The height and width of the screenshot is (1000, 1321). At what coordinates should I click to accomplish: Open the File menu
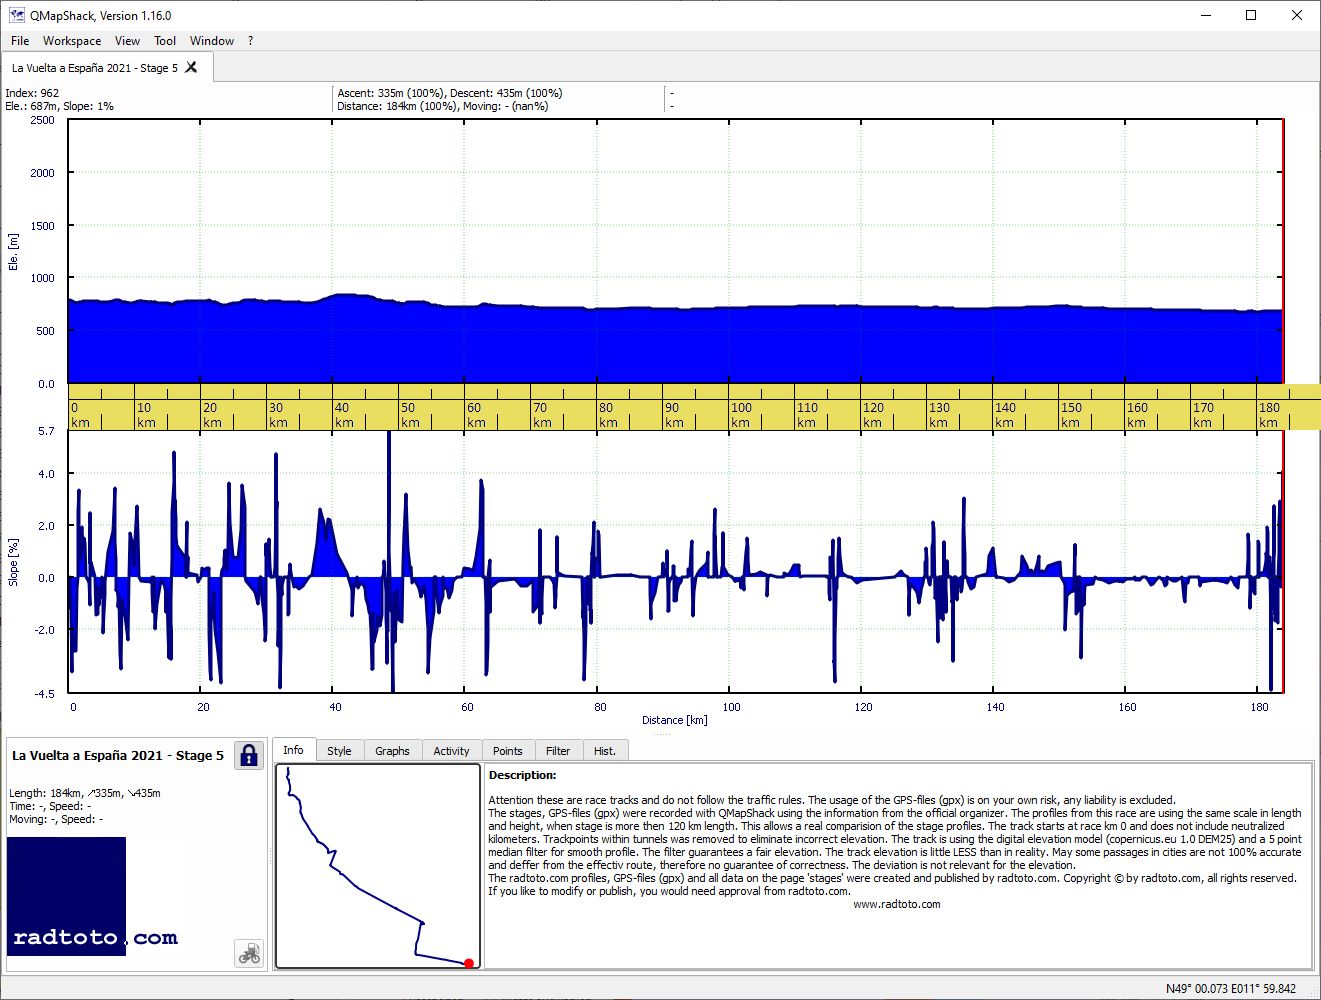pos(20,41)
